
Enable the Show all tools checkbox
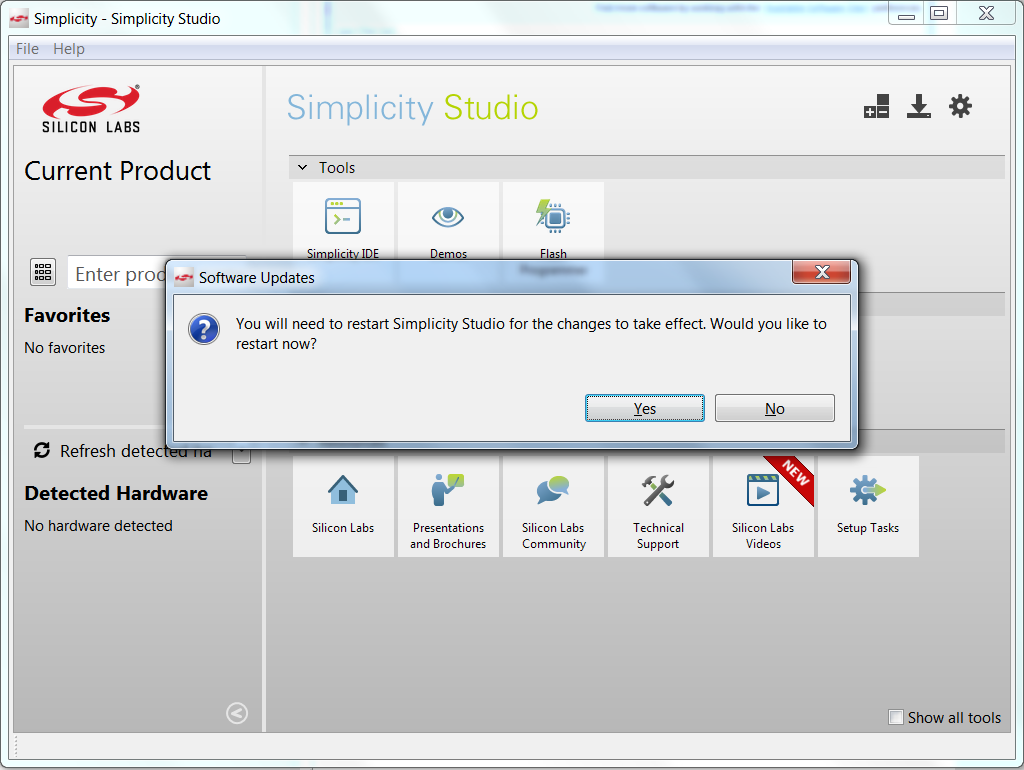click(x=896, y=717)
